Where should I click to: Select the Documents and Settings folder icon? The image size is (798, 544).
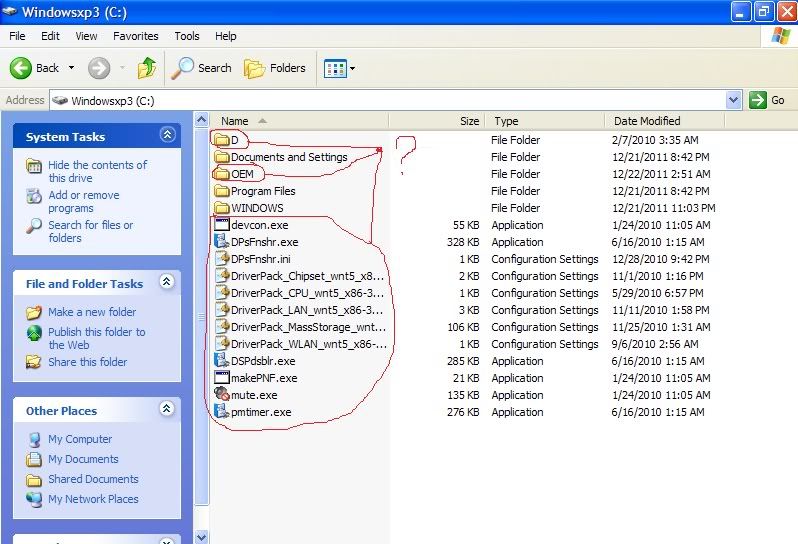pos(222,157)
